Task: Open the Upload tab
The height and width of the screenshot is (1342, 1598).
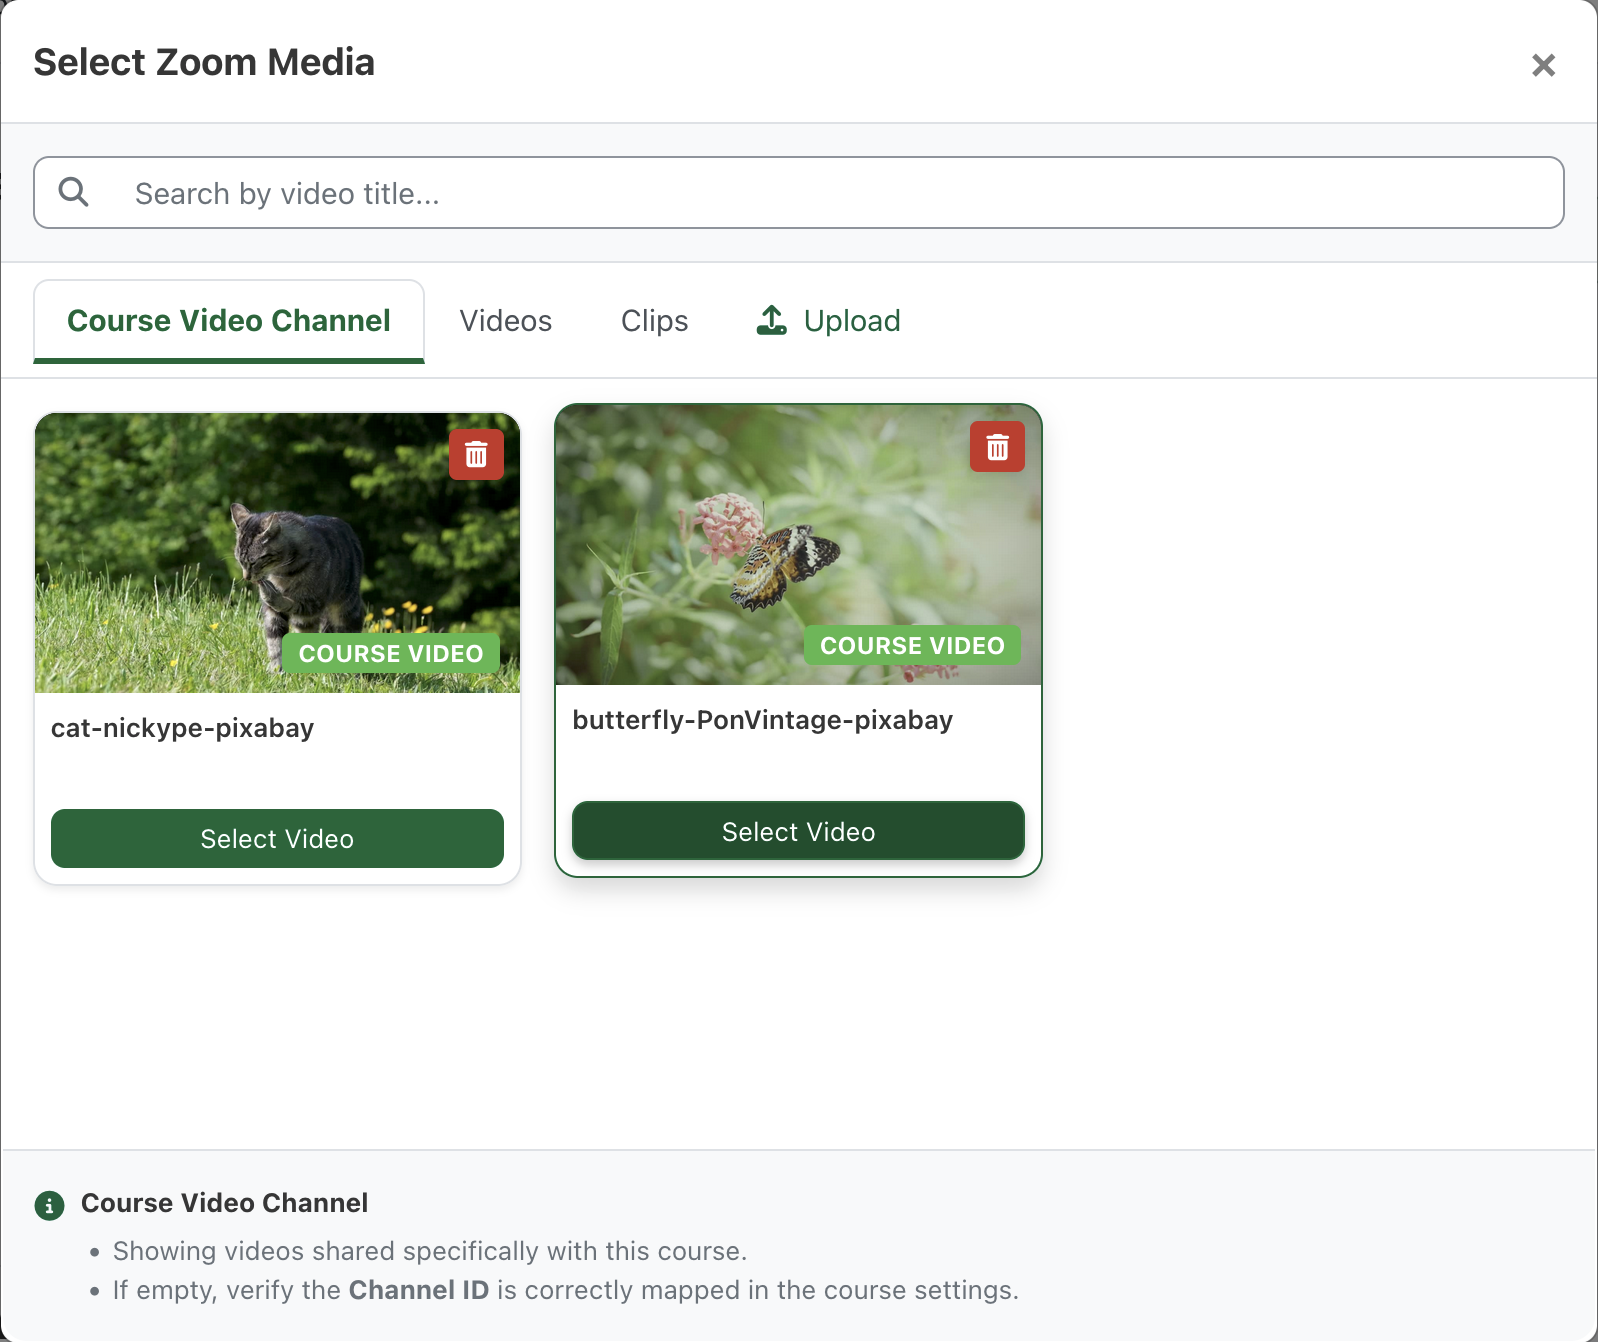Action: coord(828,321)
